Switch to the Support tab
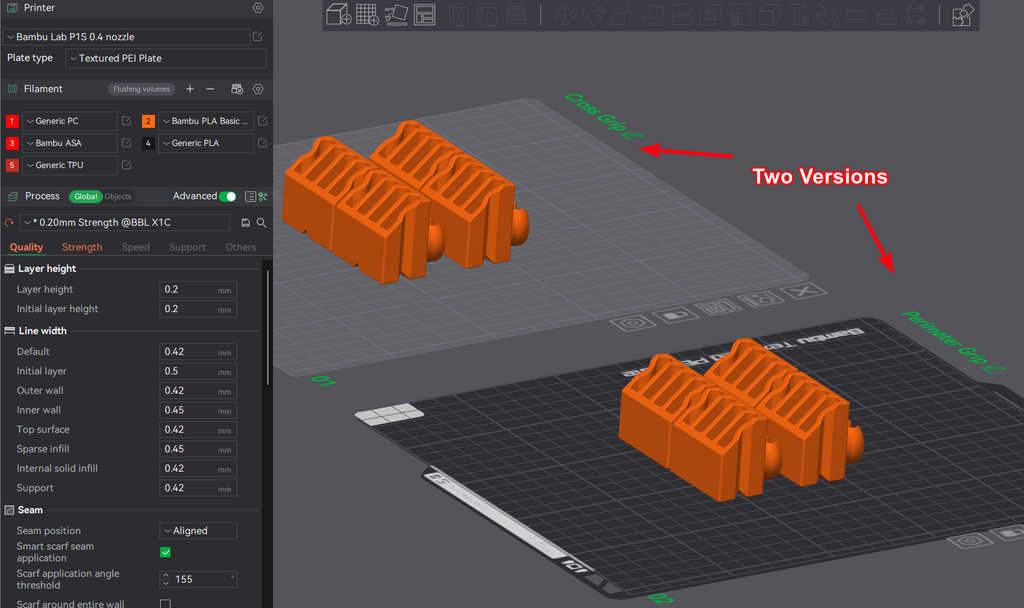The height and width of the screenshot is (608, 1024). (x=187, y=247)
